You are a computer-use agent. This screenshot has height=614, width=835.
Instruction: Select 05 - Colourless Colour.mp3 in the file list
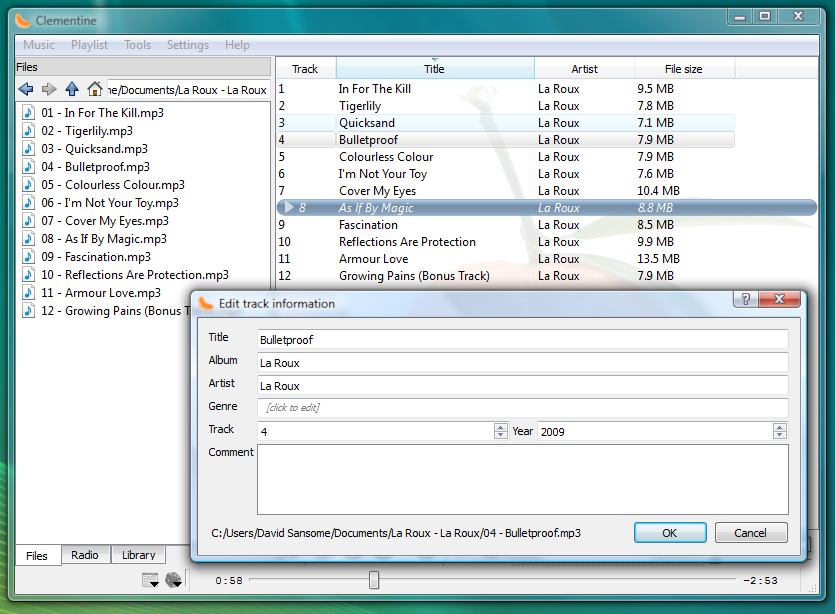113,185
